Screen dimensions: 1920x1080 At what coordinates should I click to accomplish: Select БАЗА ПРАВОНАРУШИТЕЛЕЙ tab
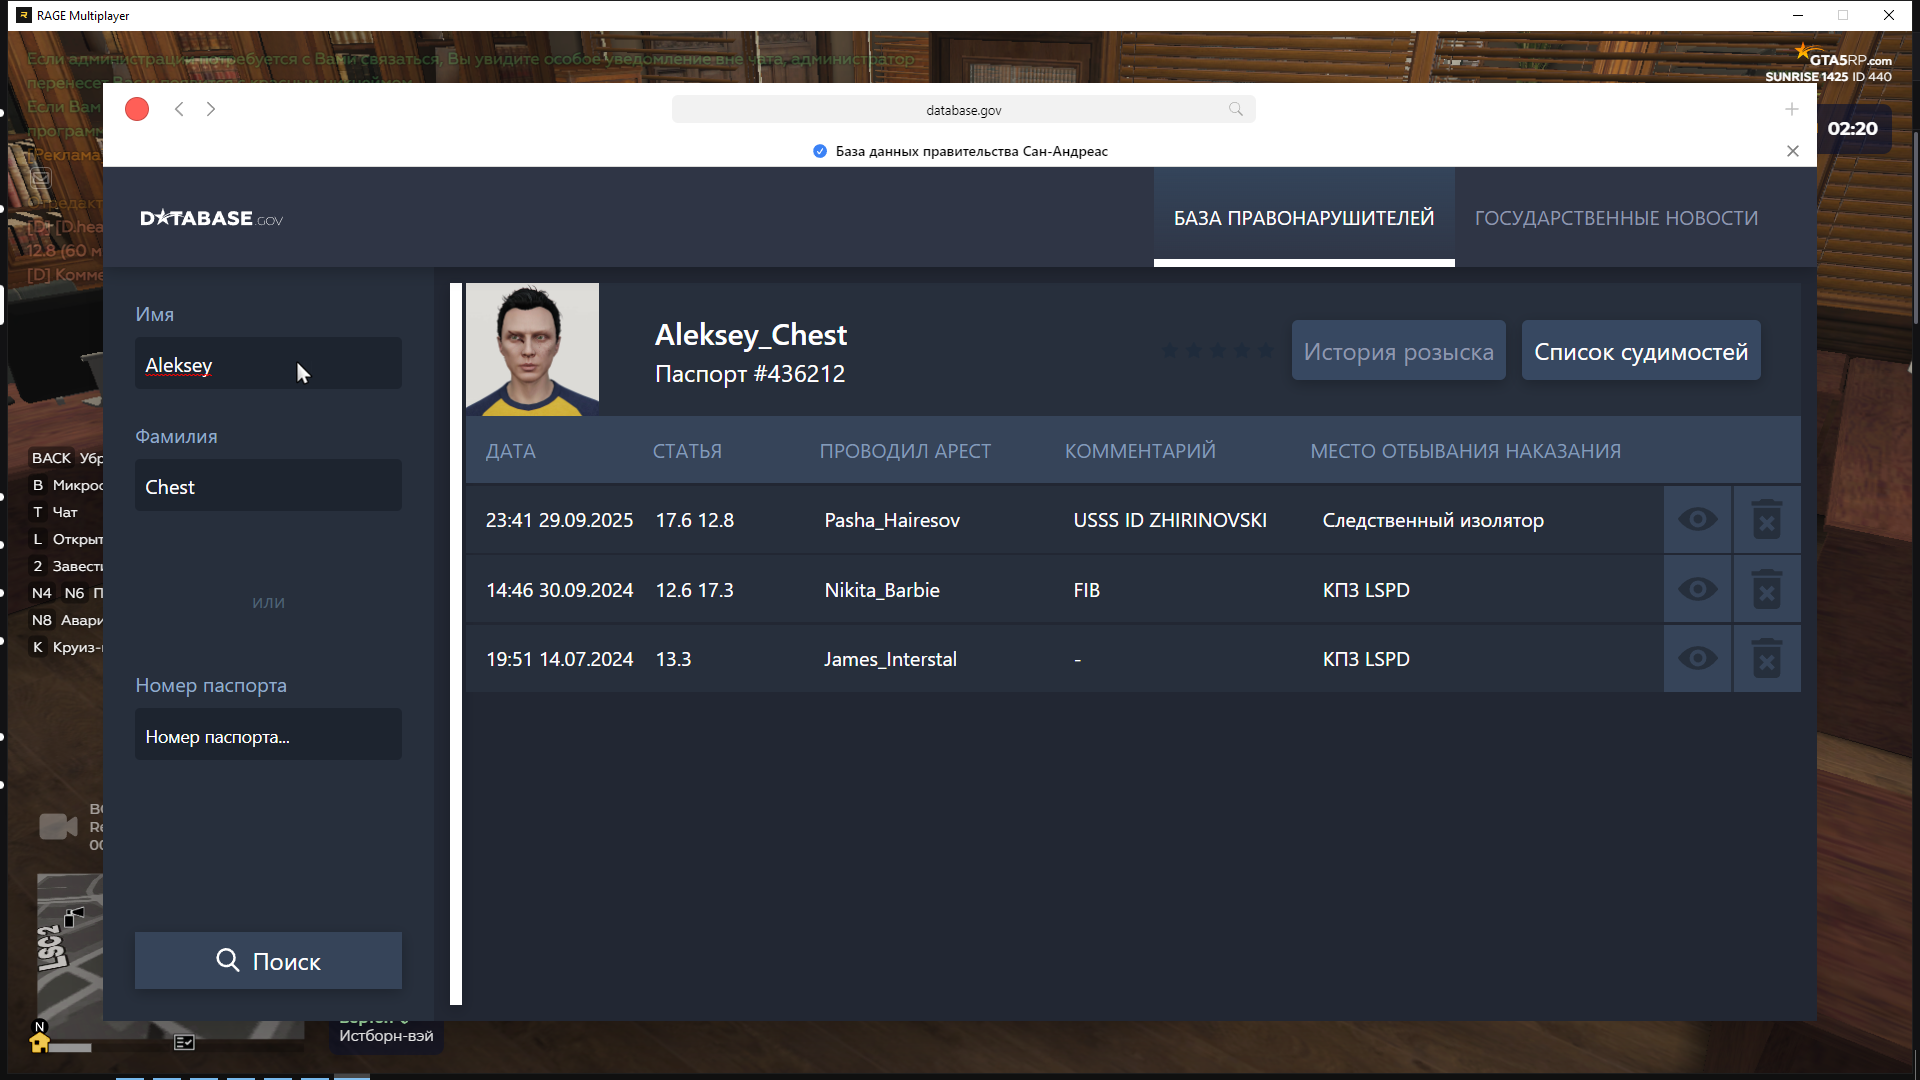[x=1303, y=218]
